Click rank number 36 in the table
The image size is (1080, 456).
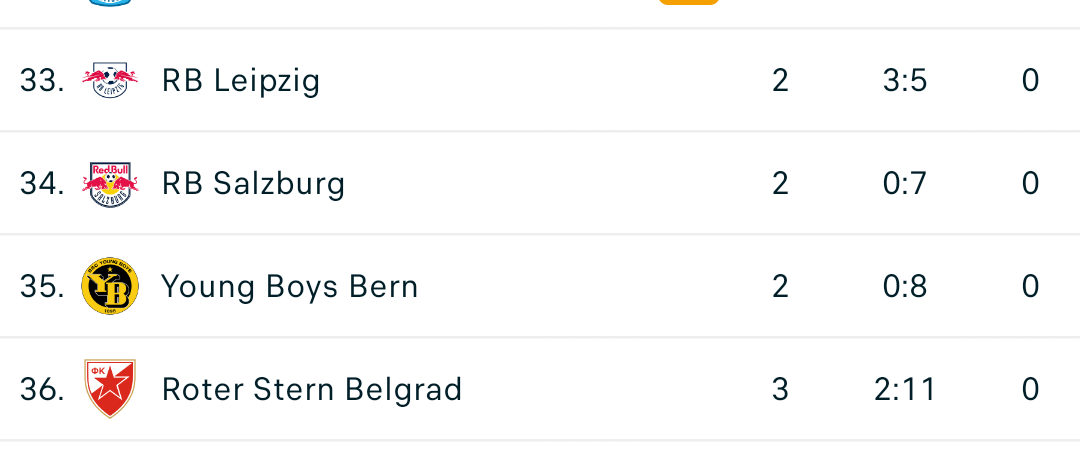pyautogui.click(x=42, y=389)
